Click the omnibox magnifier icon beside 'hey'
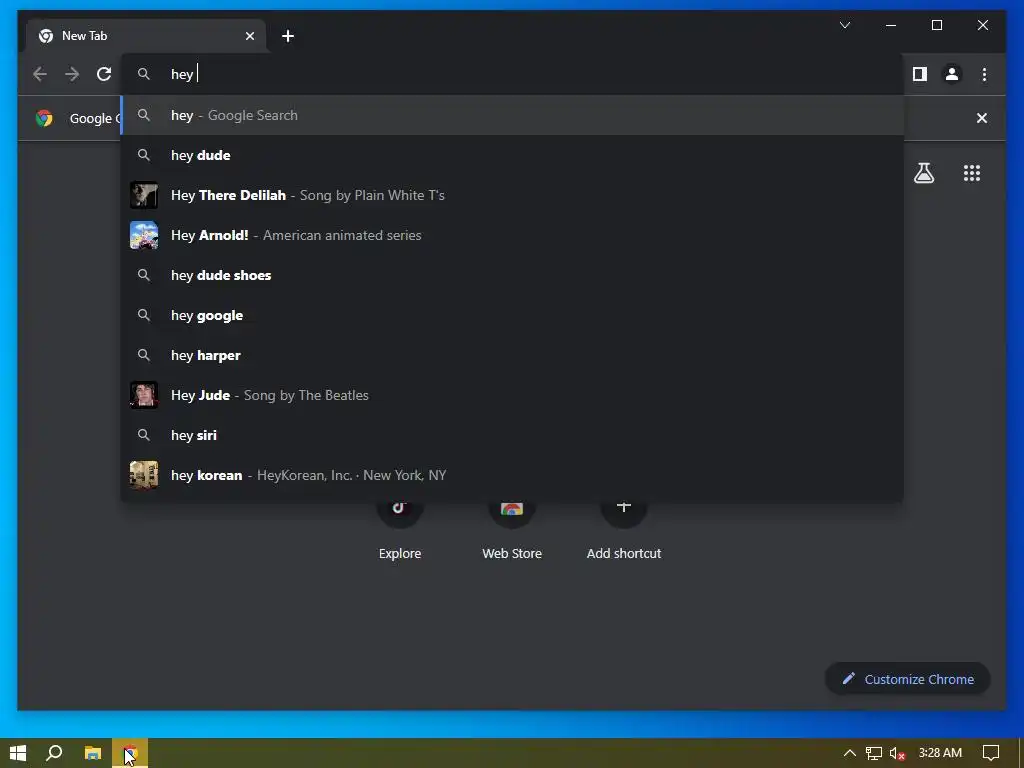The image size is (1024, 768). click(144, 74)
